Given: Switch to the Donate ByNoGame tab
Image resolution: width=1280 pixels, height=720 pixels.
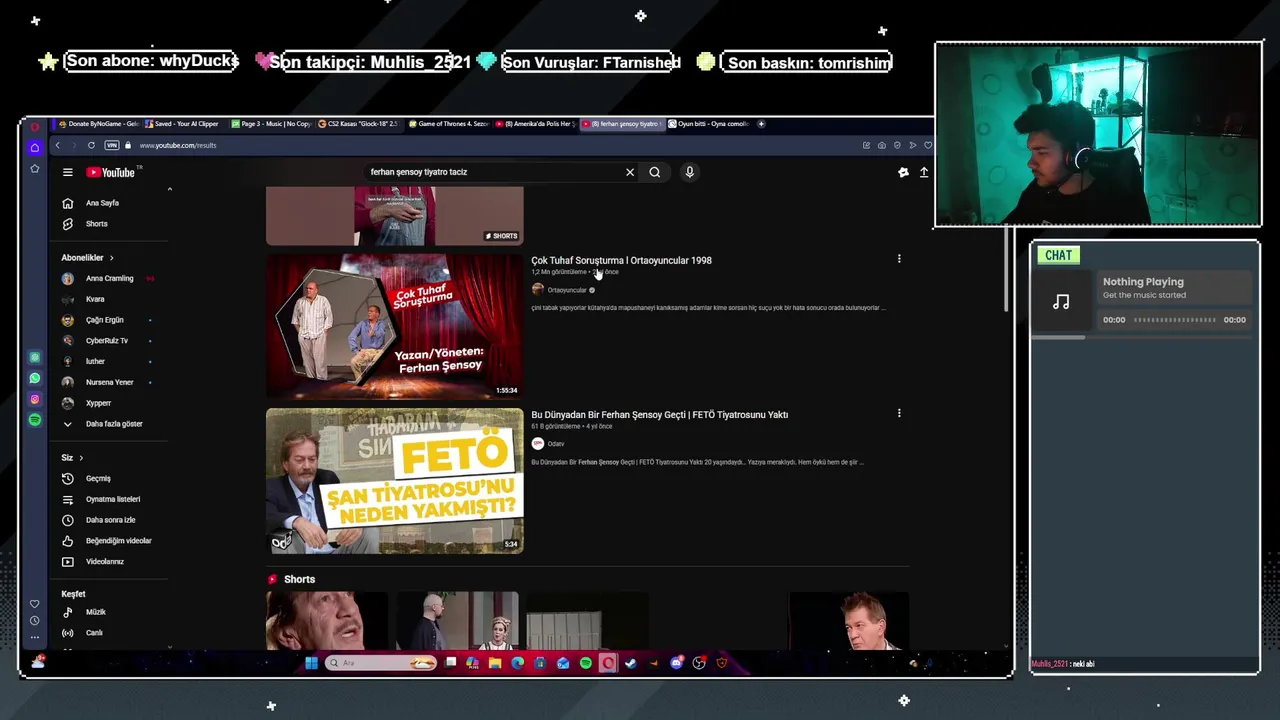Looking at the screenshot, I should tap(98, 124).
